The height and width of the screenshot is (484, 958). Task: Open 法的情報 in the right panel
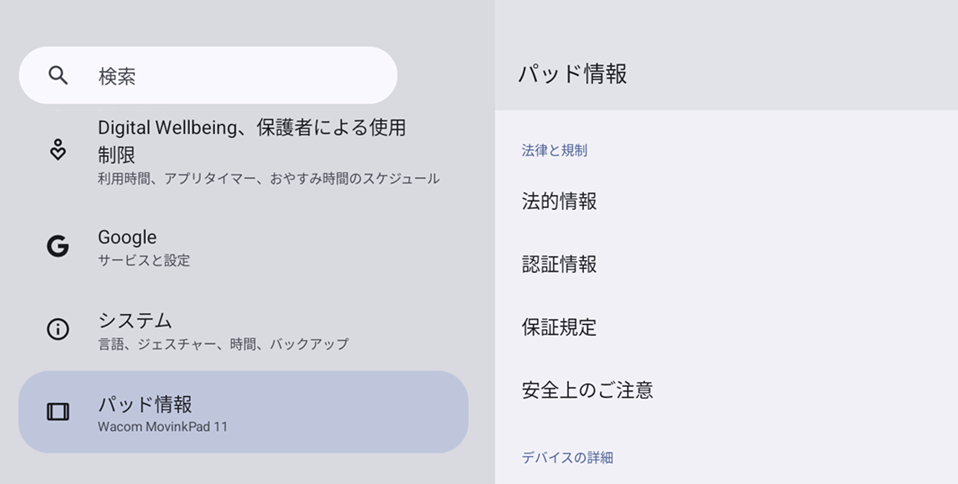(726, 201)
